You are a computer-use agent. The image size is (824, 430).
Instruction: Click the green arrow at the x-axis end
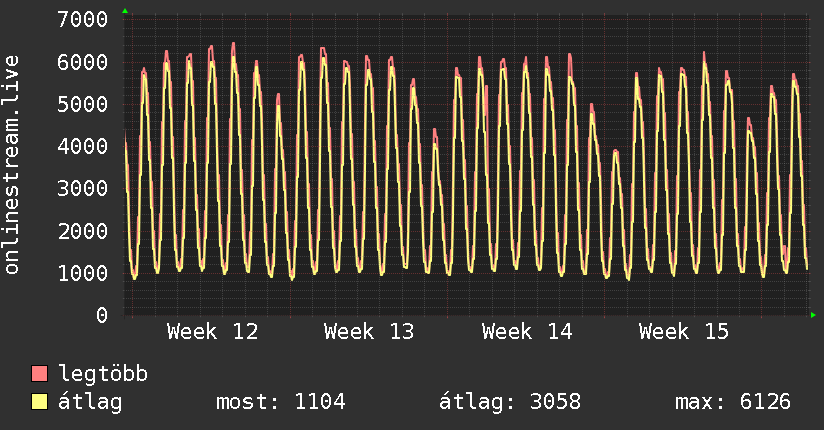pyautogui.click(x=814, y=315)
